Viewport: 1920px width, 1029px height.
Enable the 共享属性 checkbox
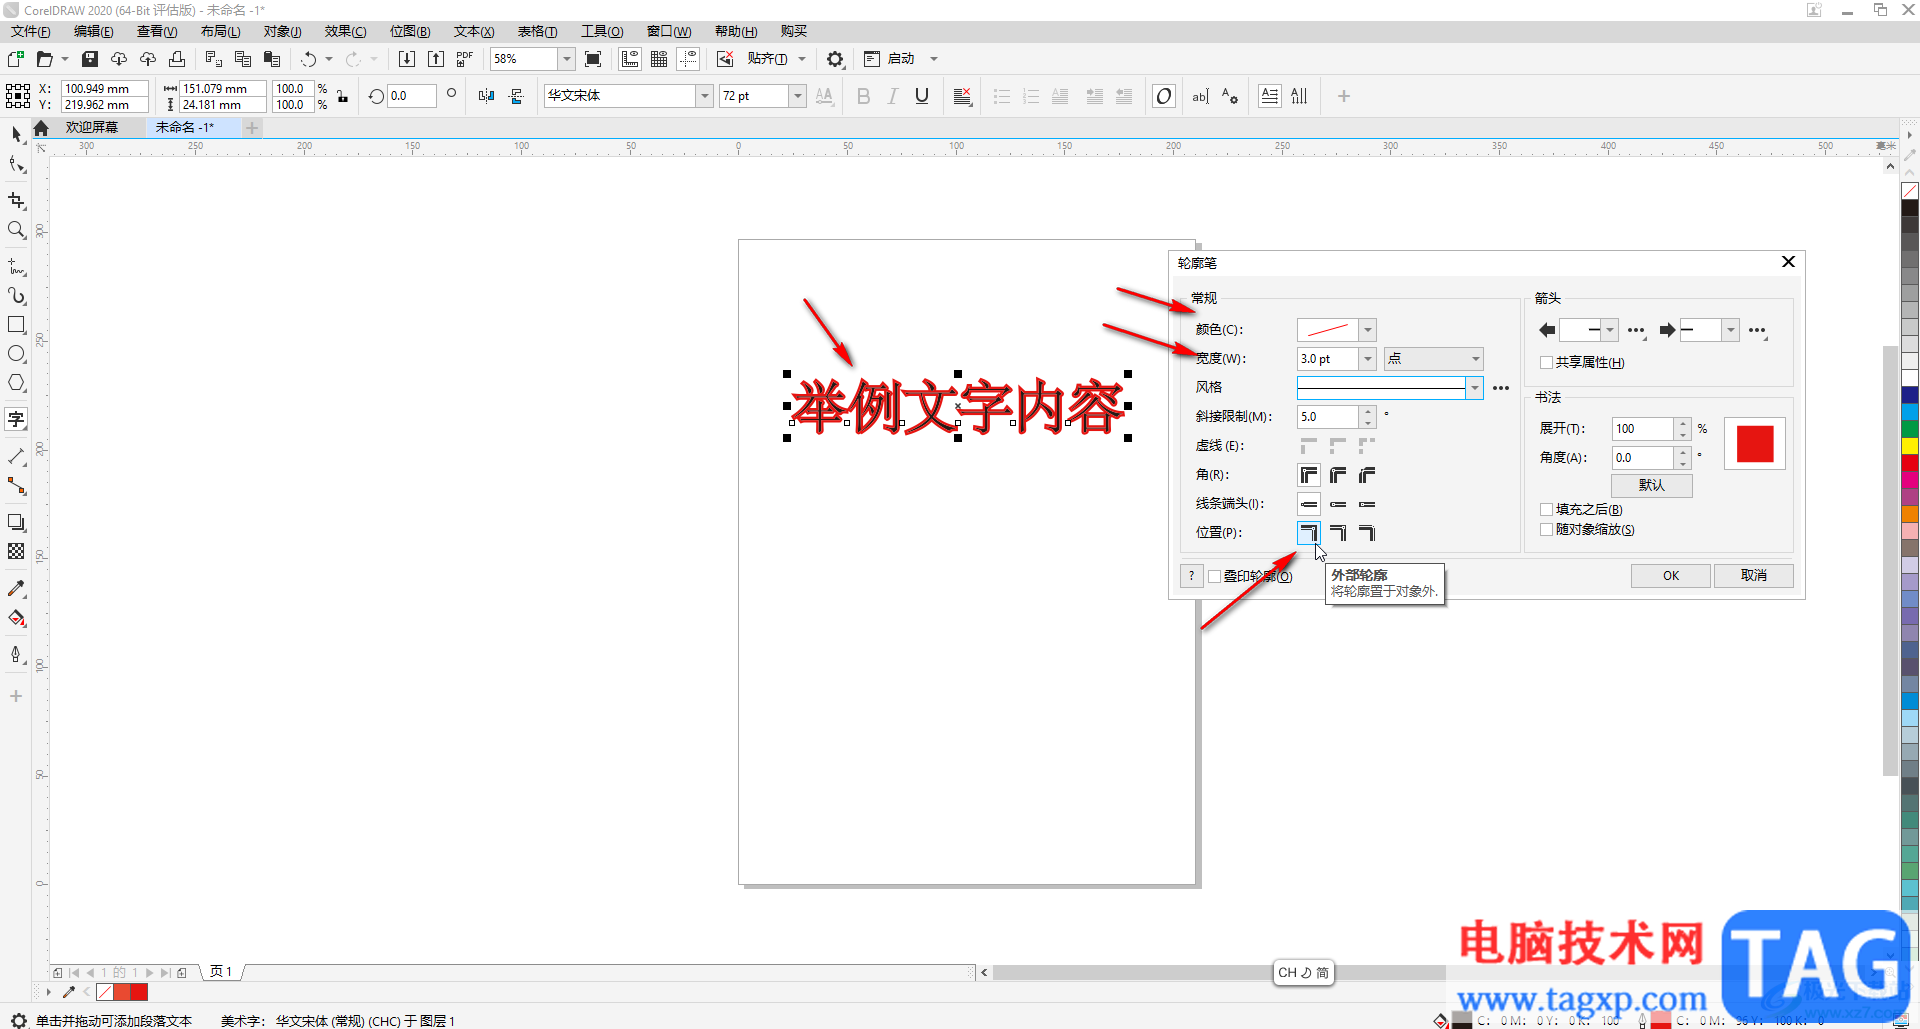[x=1546, y=362]
